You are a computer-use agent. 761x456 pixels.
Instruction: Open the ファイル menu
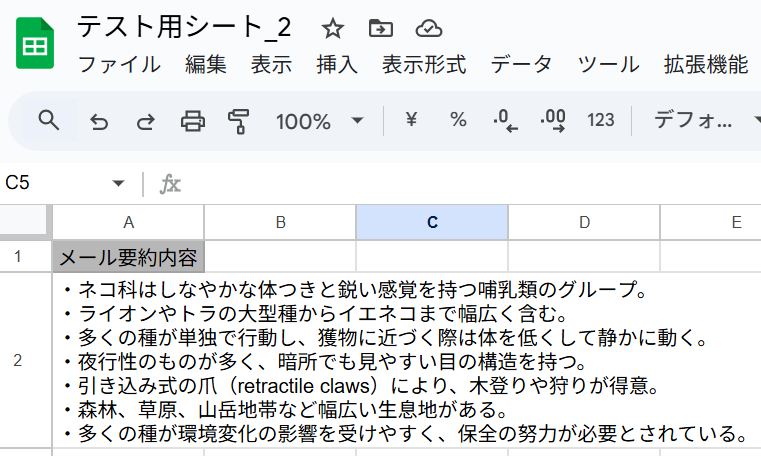tap(119, 65)
